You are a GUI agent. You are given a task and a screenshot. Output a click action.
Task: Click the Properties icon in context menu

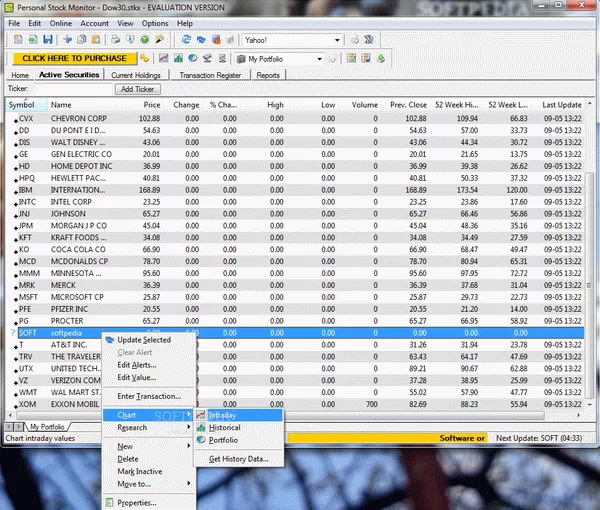coord(110,502)
